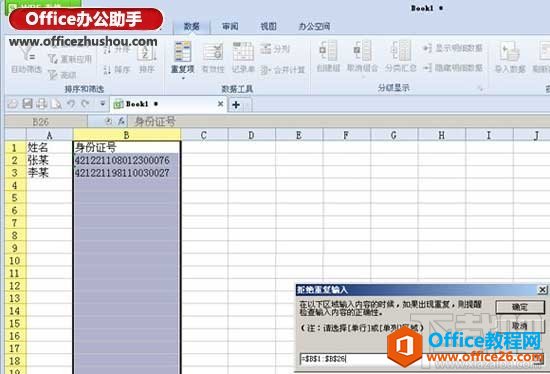Click the 分类汇总 icon
The width and height of the screenshot is (550, 374).
pyautogui.click(x=401, y=51)
